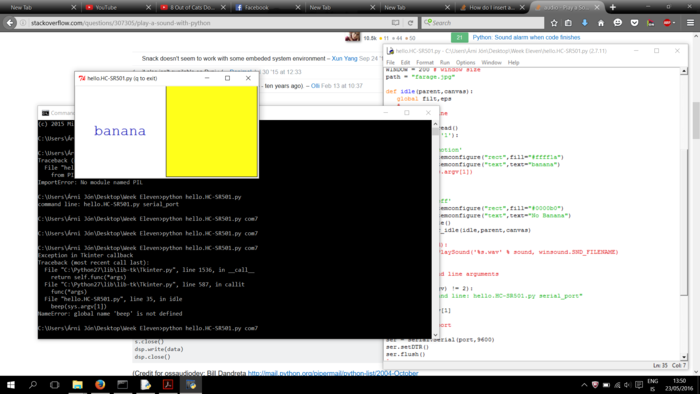Close the hello.HC-SR501.py Tk window
700x394 pixels.
click(x=248, y=78)
